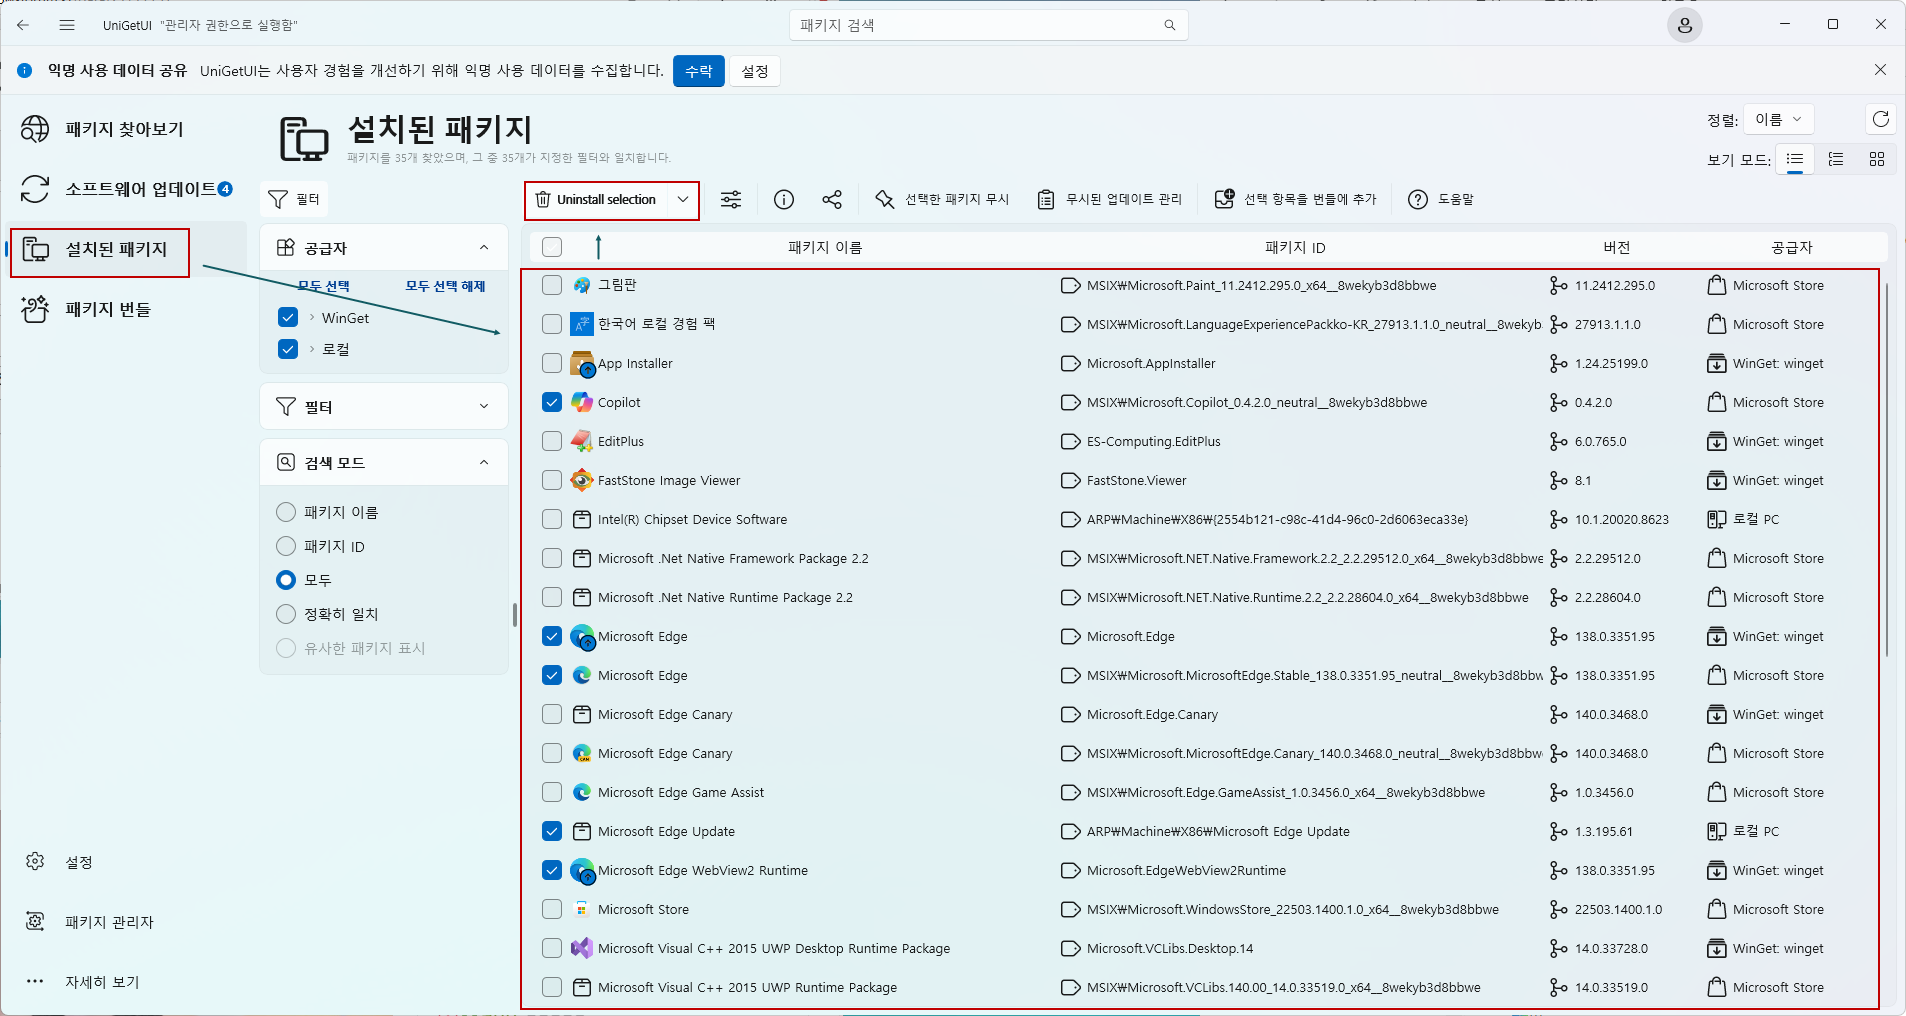Viewport: 1906px width, 1016px height.
Task: Click the WinGet source icon for App Installer
Action: click(1716, 363)
